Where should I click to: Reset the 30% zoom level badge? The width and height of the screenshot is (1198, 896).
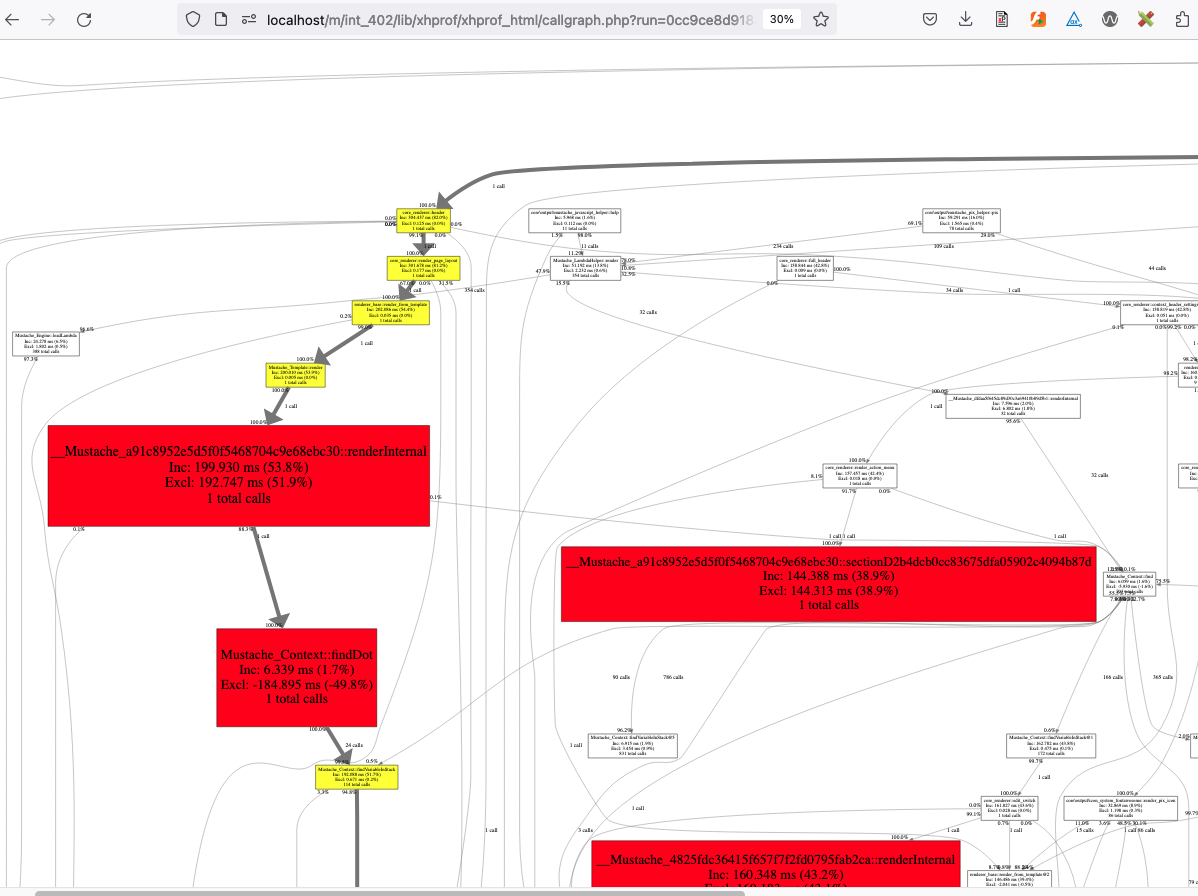pyautogui.click(x=781, y=19)
